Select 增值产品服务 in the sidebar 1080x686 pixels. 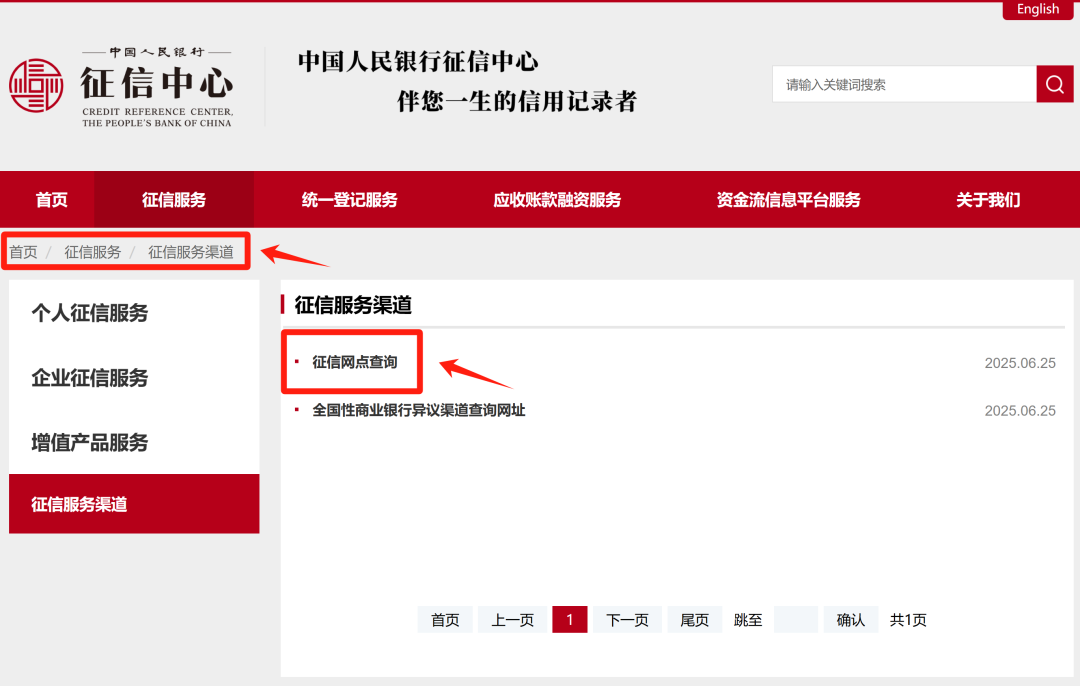click(90, 442)
